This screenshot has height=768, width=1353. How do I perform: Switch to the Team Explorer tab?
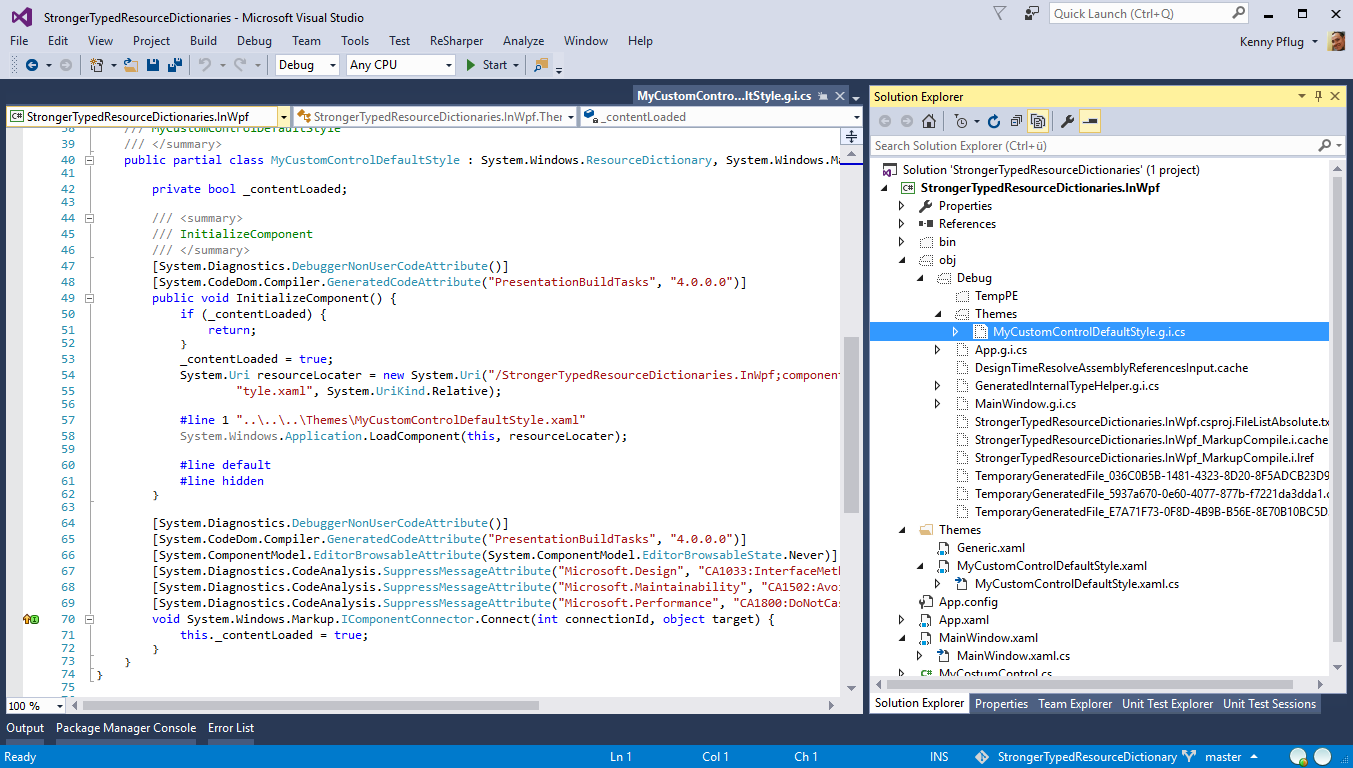coord(1075,703)
